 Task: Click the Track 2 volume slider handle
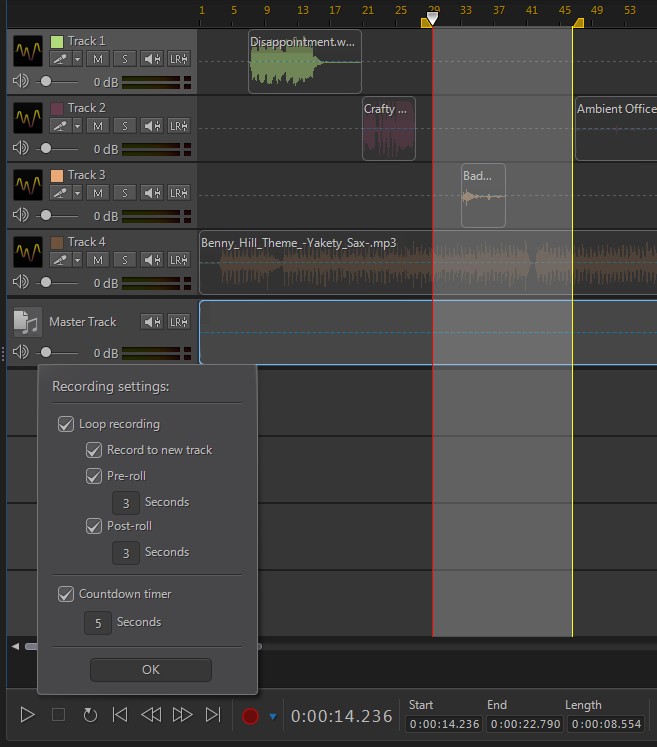click(45, 149)
